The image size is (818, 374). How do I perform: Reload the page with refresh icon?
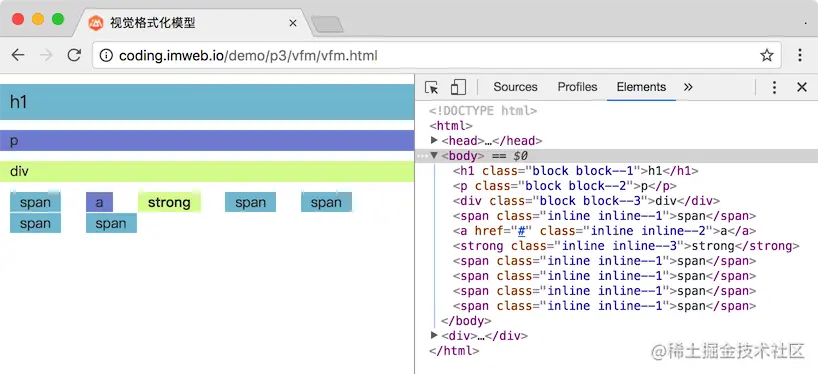(x=75, y=55)
